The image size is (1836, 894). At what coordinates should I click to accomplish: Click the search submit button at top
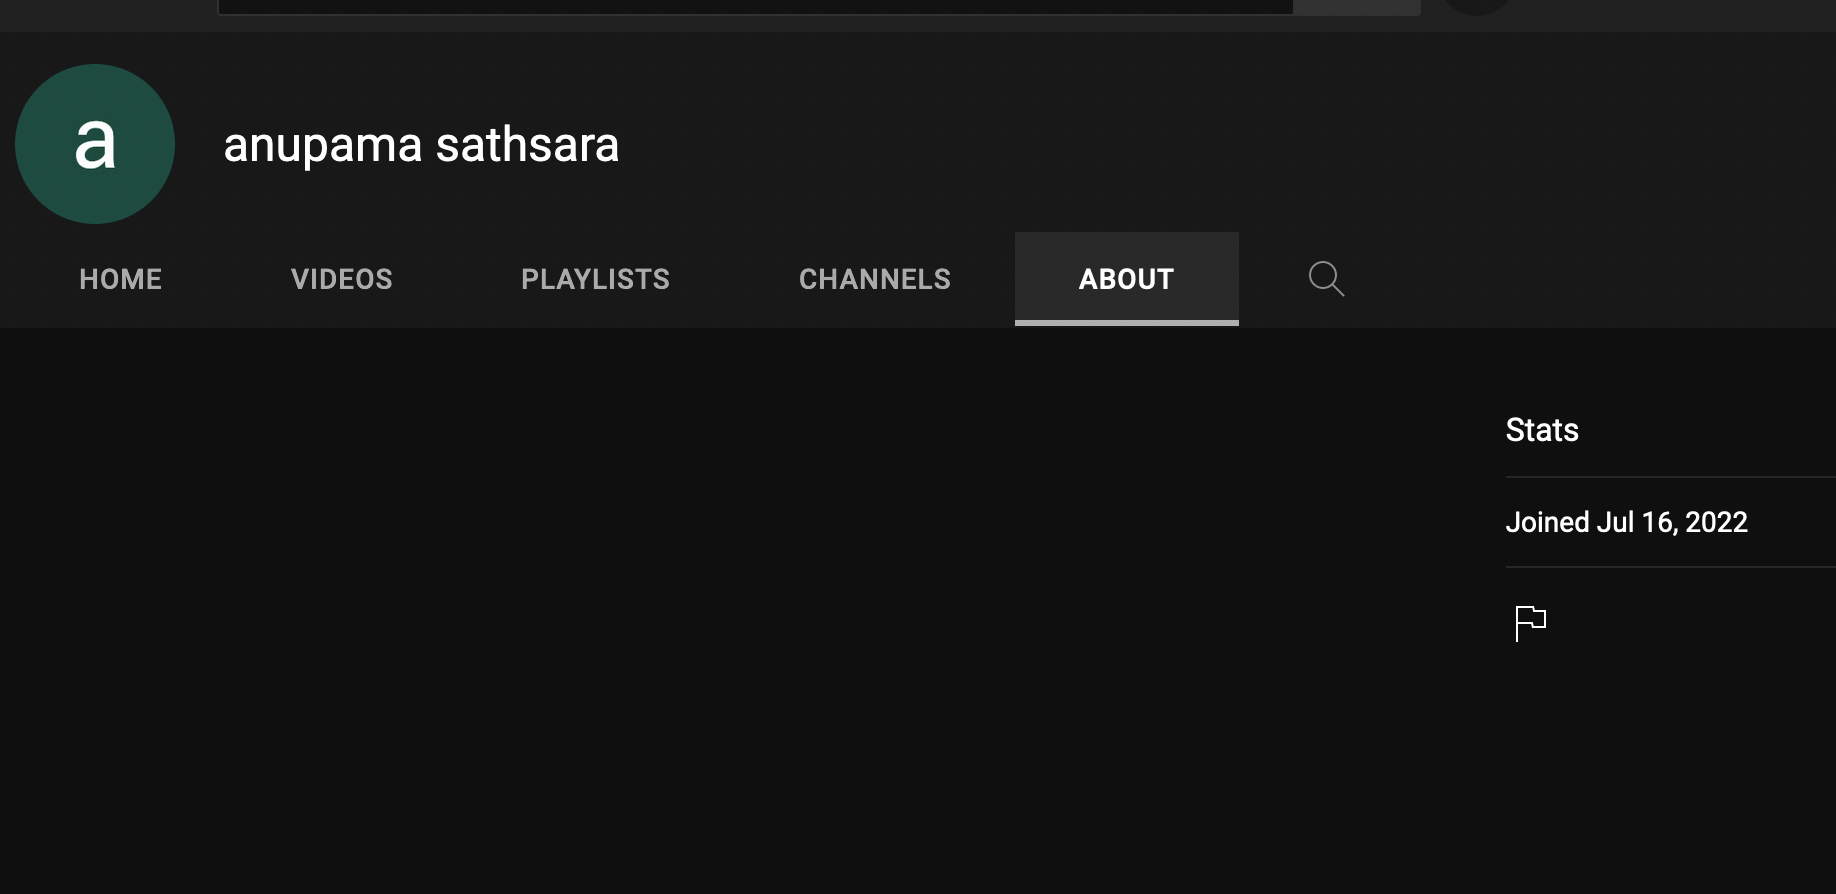[x=1357, y=6]
